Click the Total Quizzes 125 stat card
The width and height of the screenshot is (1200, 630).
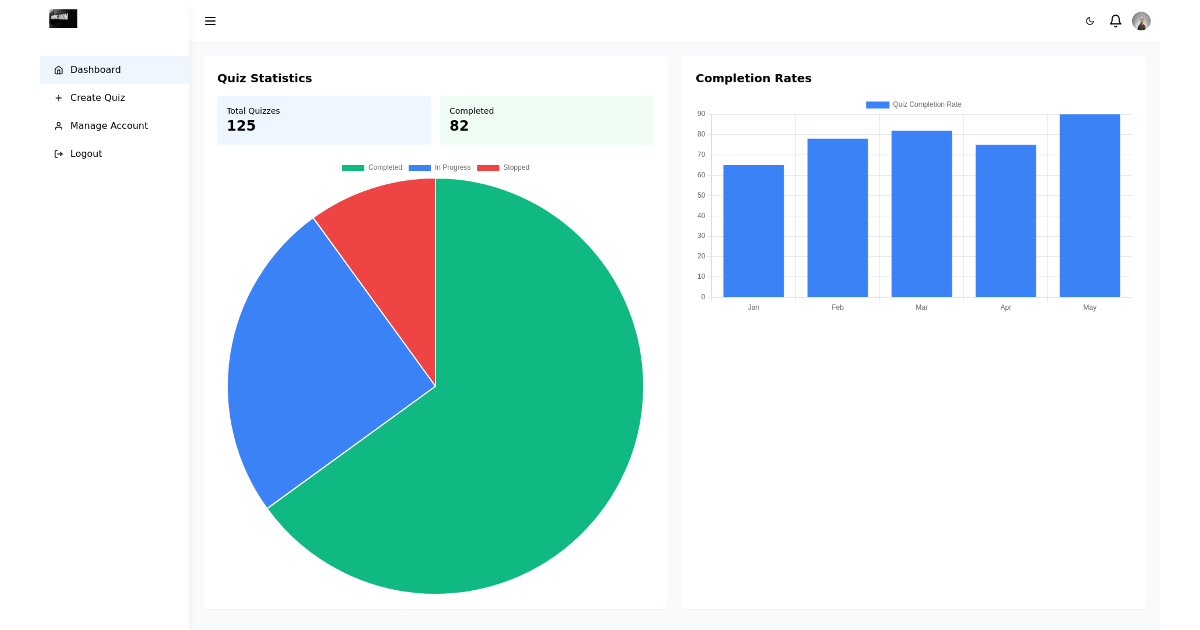(x=324, y=120)
